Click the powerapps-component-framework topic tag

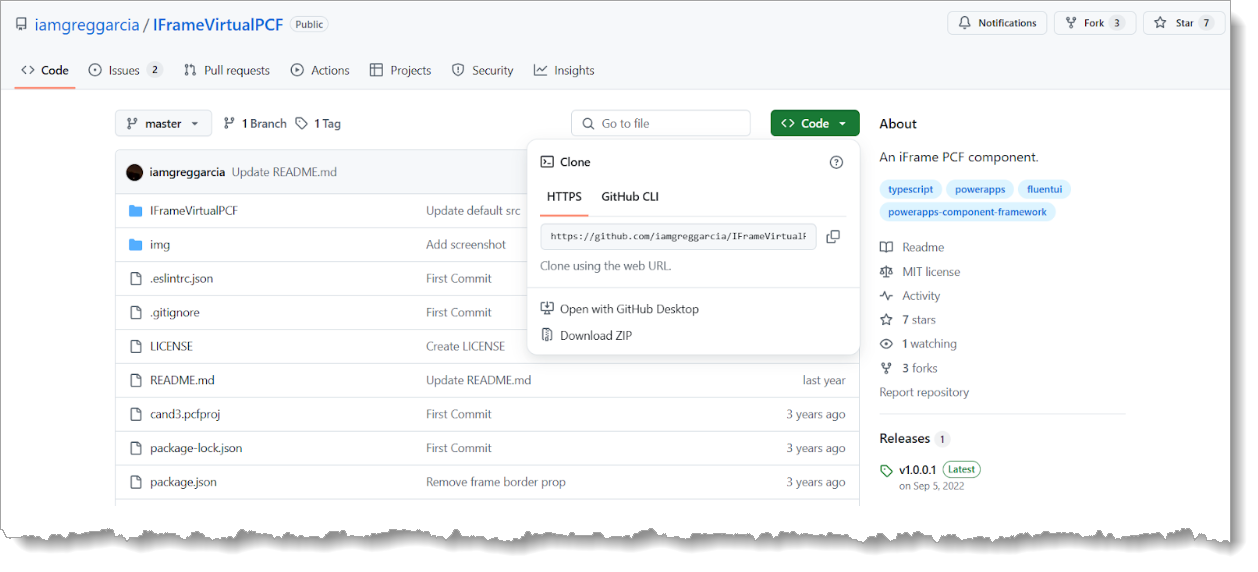coord(967,212)
